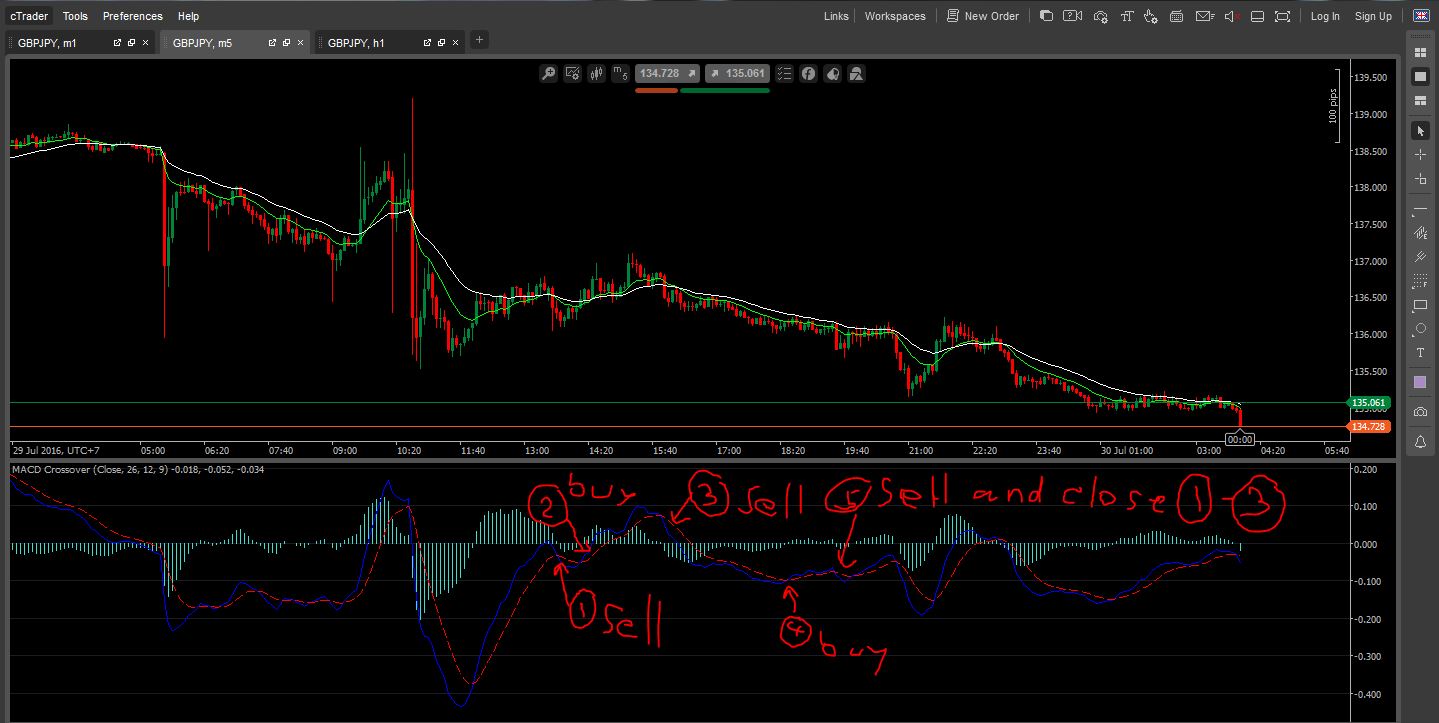Click the New Order button
This screenshot has height=723, width=1439.
[x=983, y=16]
